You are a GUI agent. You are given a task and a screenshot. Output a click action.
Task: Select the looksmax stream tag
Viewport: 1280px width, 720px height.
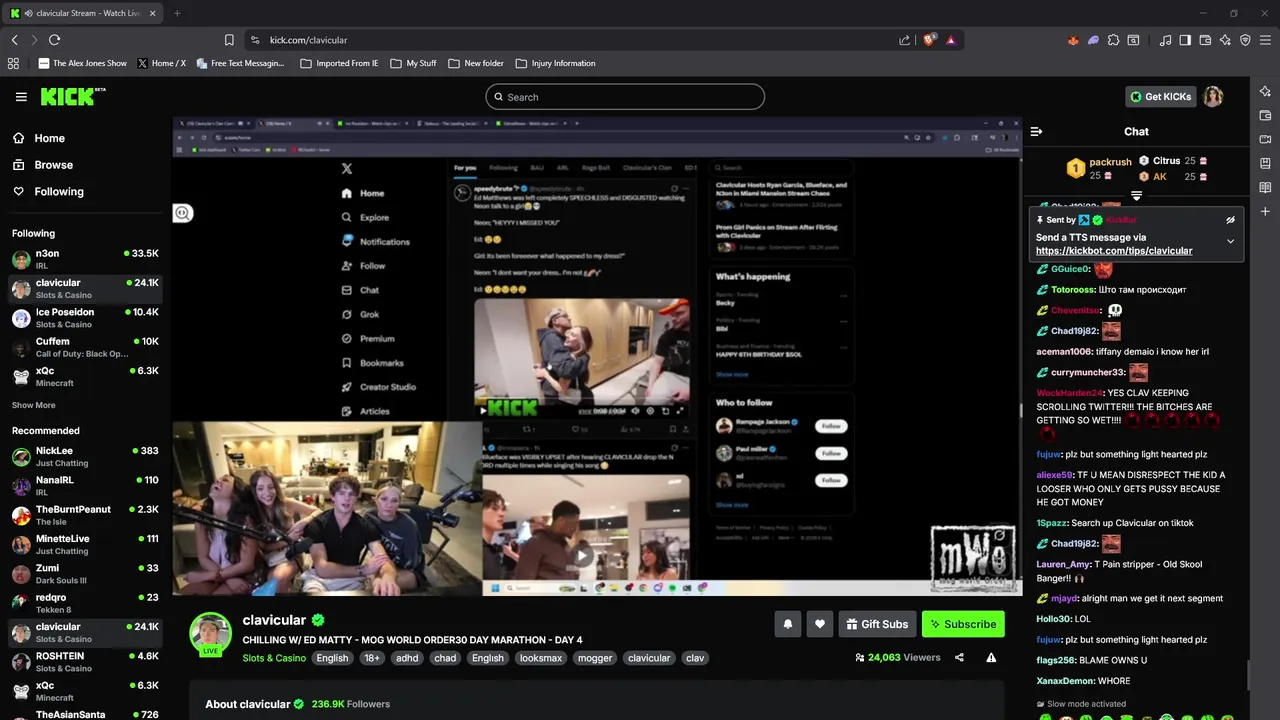coord(541,658)
